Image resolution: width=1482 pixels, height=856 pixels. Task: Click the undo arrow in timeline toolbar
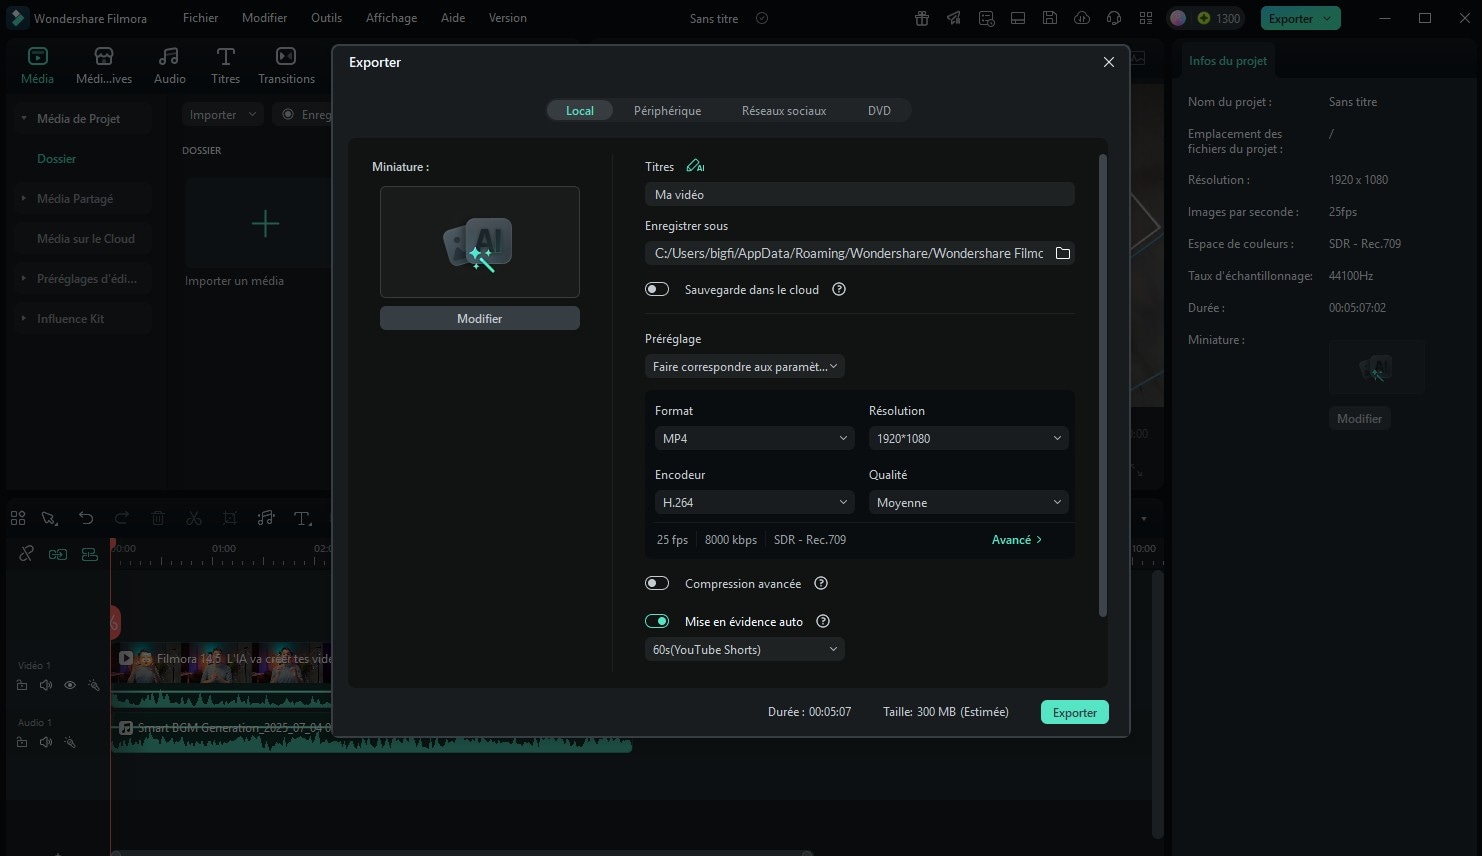point(86,518)
